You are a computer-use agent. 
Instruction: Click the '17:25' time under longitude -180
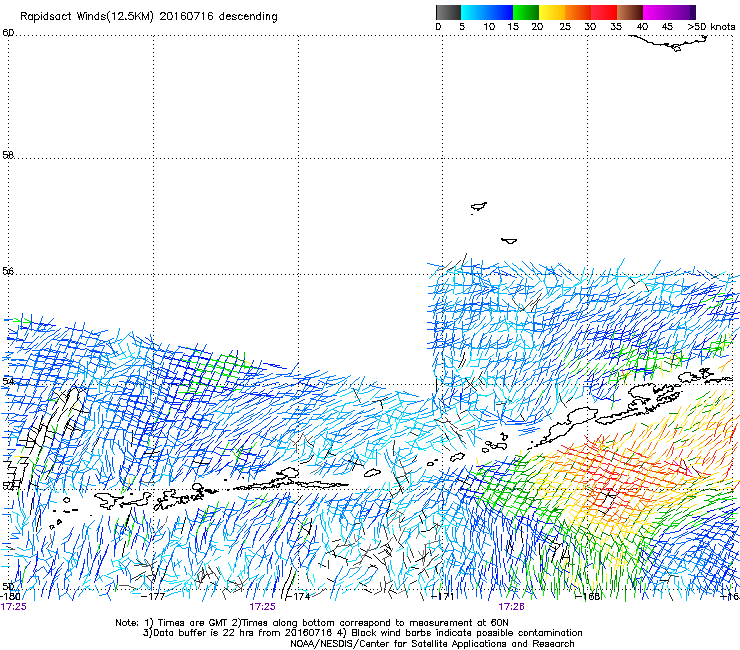tap(13, 607)
